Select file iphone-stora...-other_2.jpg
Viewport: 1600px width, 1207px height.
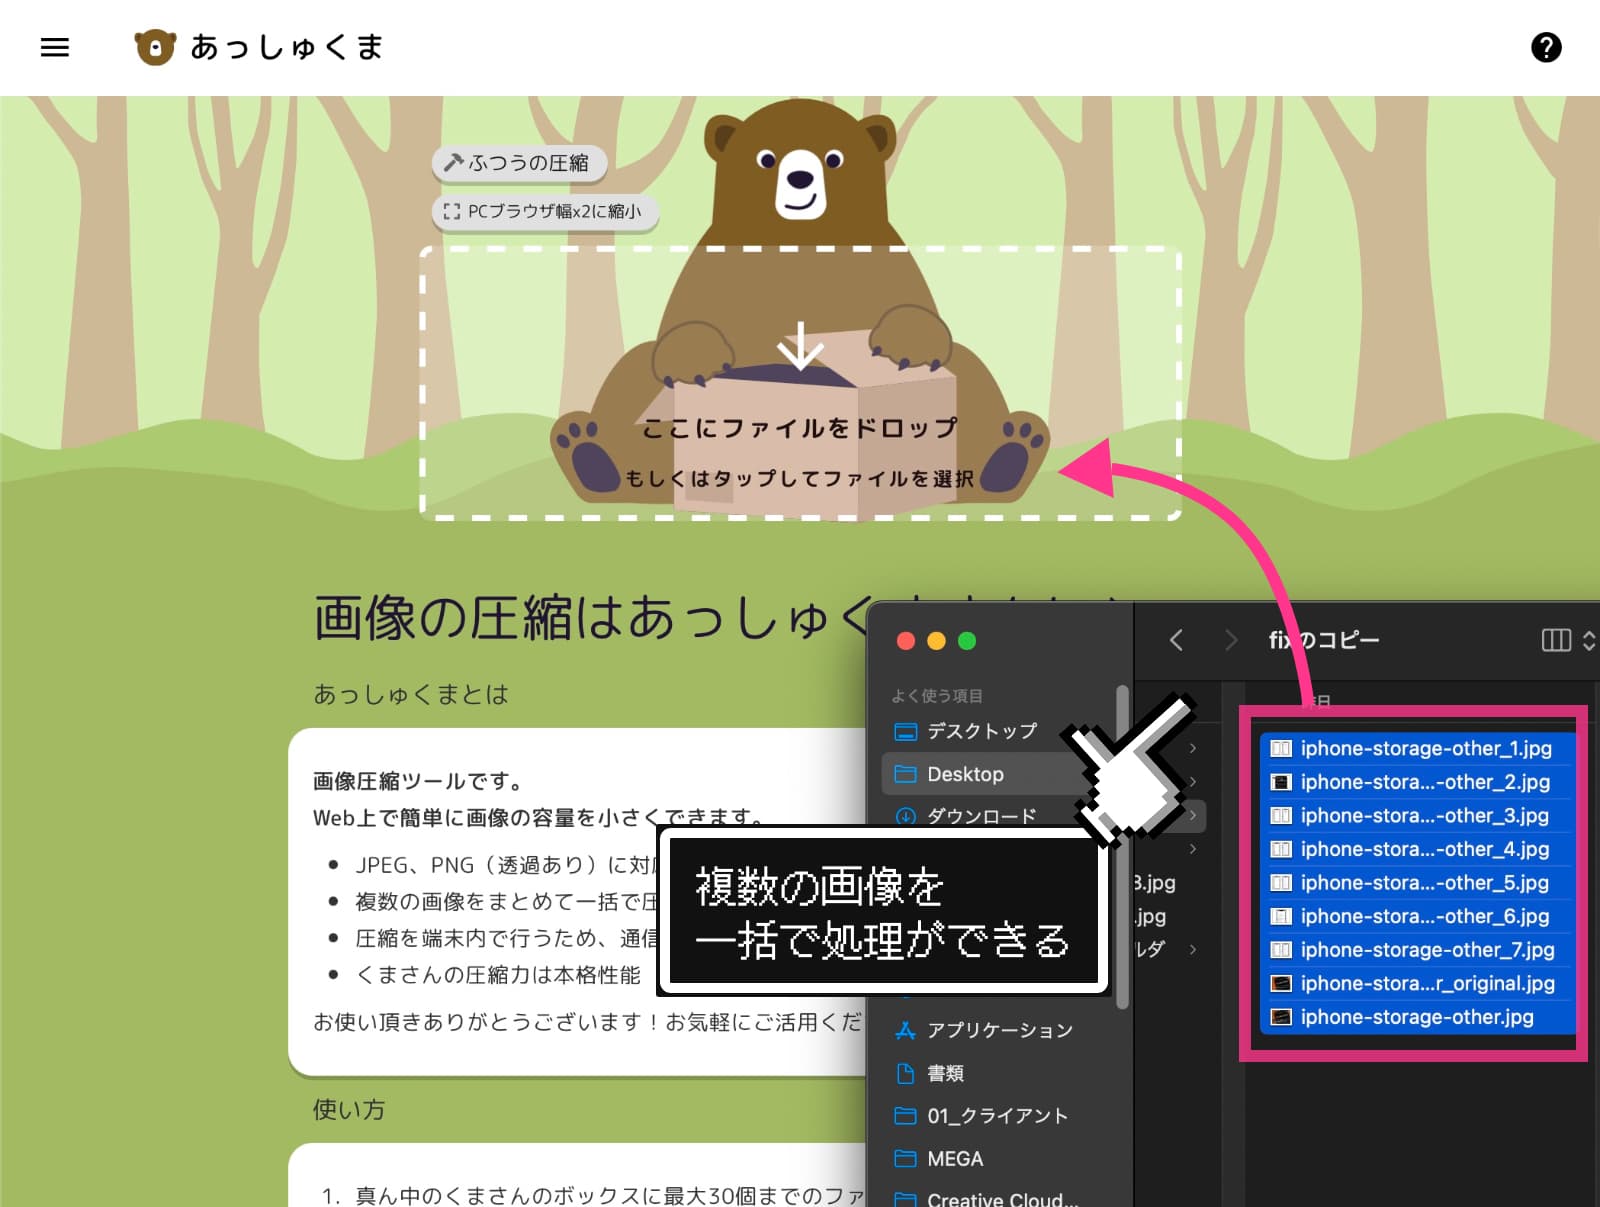pos(1417,782)
